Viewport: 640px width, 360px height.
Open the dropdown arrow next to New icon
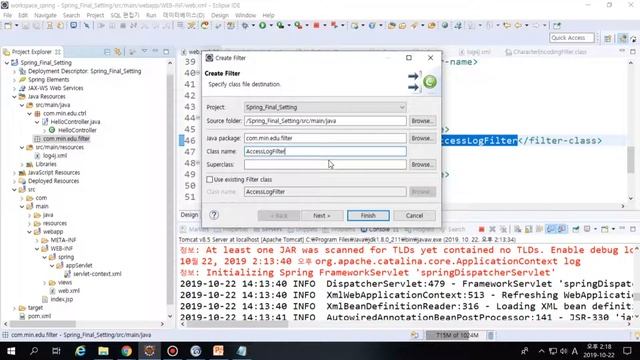[17, 26]
